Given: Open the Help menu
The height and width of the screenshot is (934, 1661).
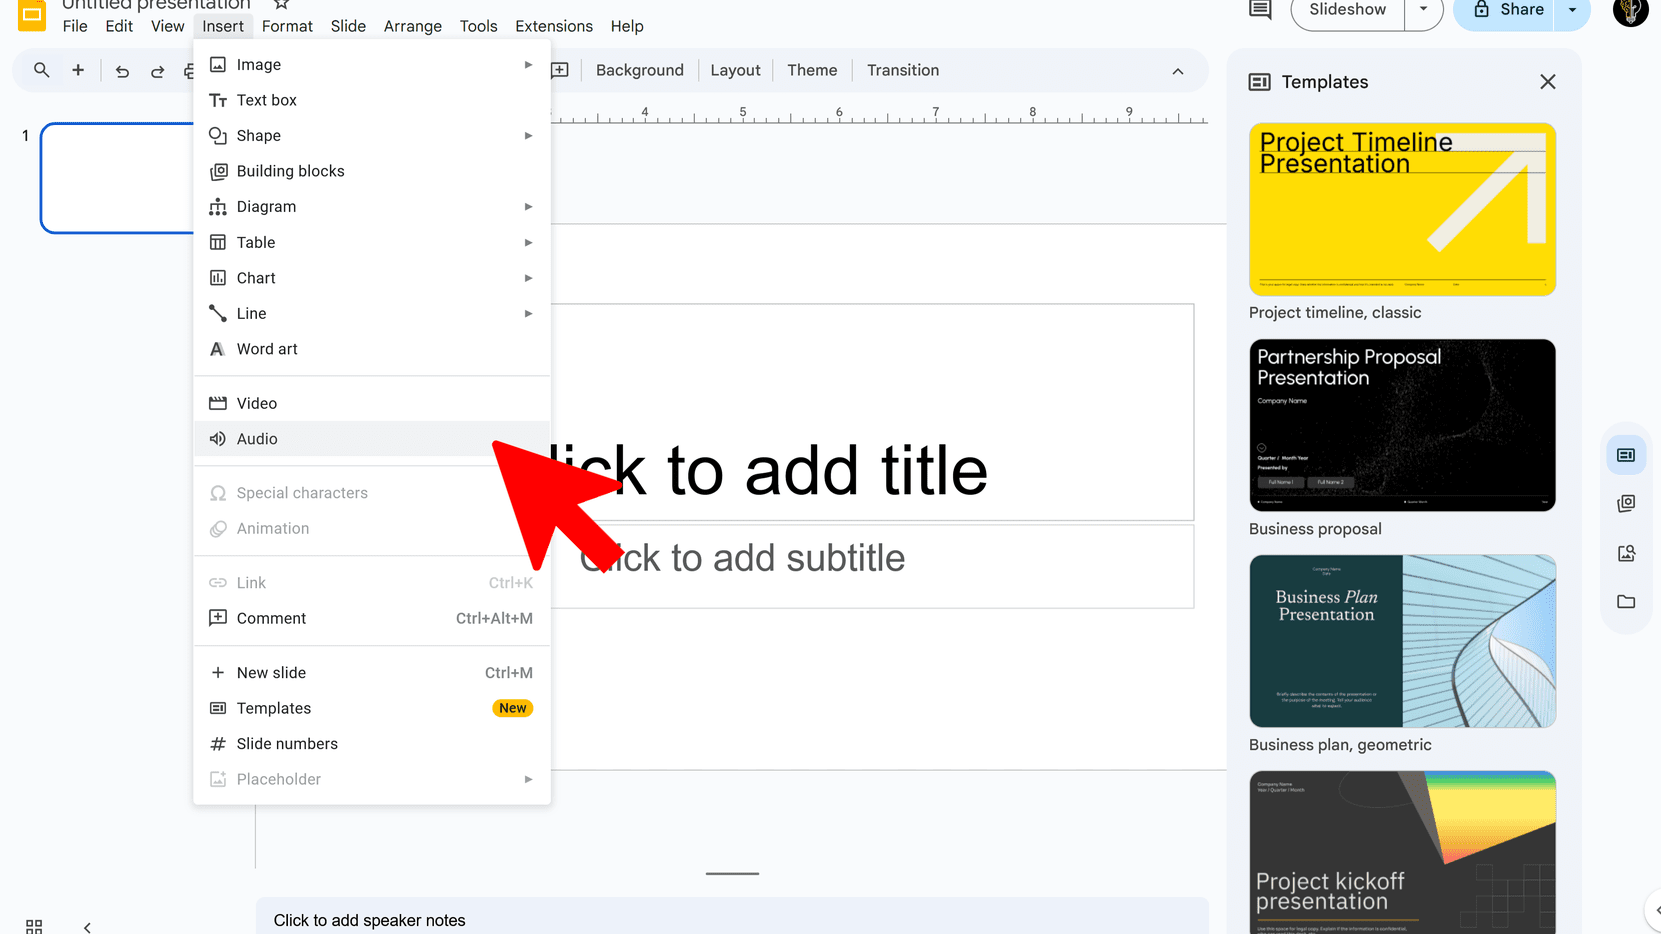Looking at the screenshot, I should coord(627,26).
